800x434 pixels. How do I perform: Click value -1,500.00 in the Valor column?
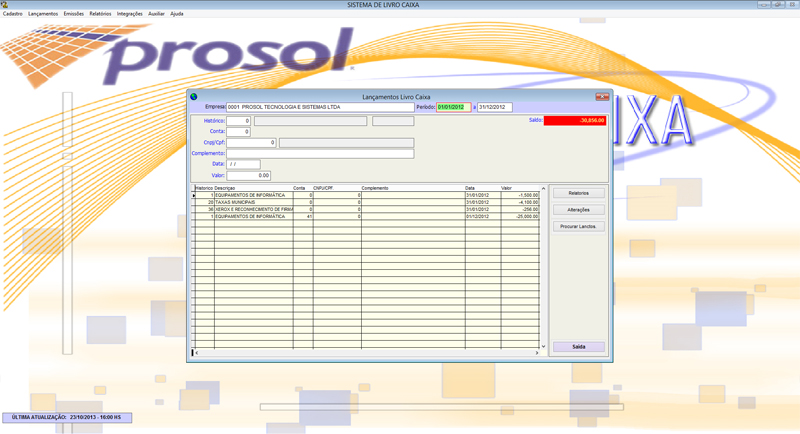pyautogui.click(x=528, y=195)
